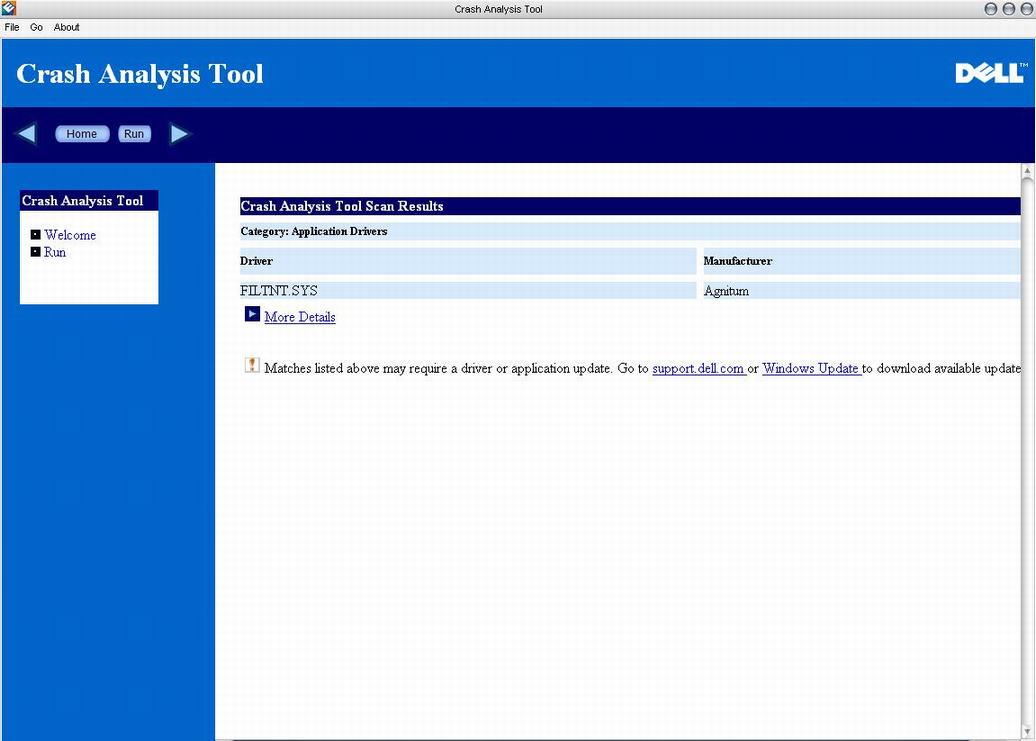Visit the support.dell.com link
Image resolution: width=1036 pixels, height=741 pixels.
click(x=699, y=369)
